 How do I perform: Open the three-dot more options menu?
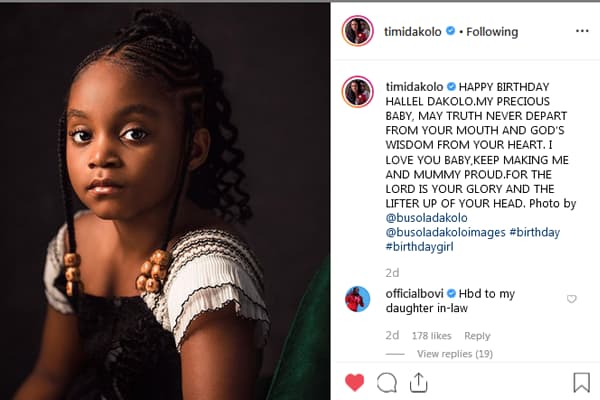[x=582, y=31]
